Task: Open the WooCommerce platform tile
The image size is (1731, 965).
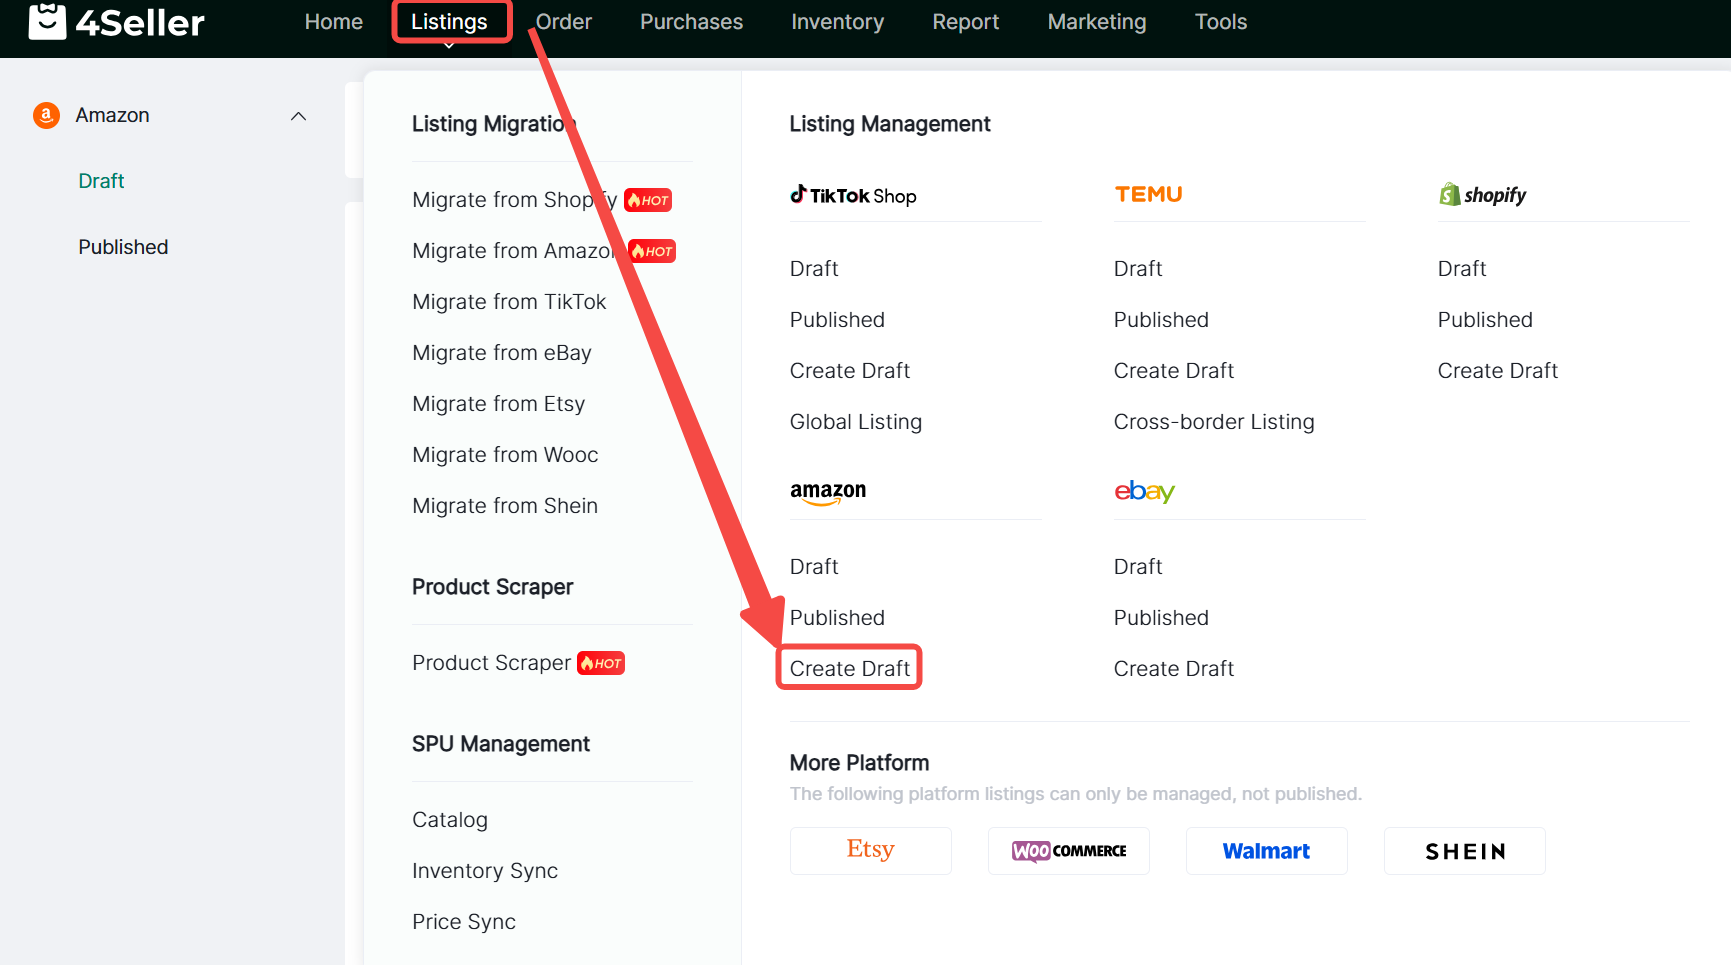Action: [x=1068, y=851]
